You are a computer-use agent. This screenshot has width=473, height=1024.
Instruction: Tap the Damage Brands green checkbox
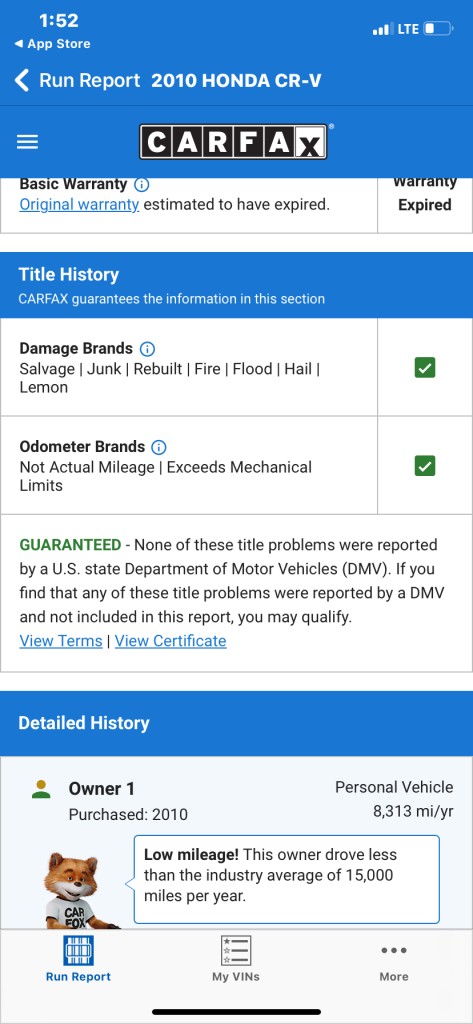click(425, 368)
